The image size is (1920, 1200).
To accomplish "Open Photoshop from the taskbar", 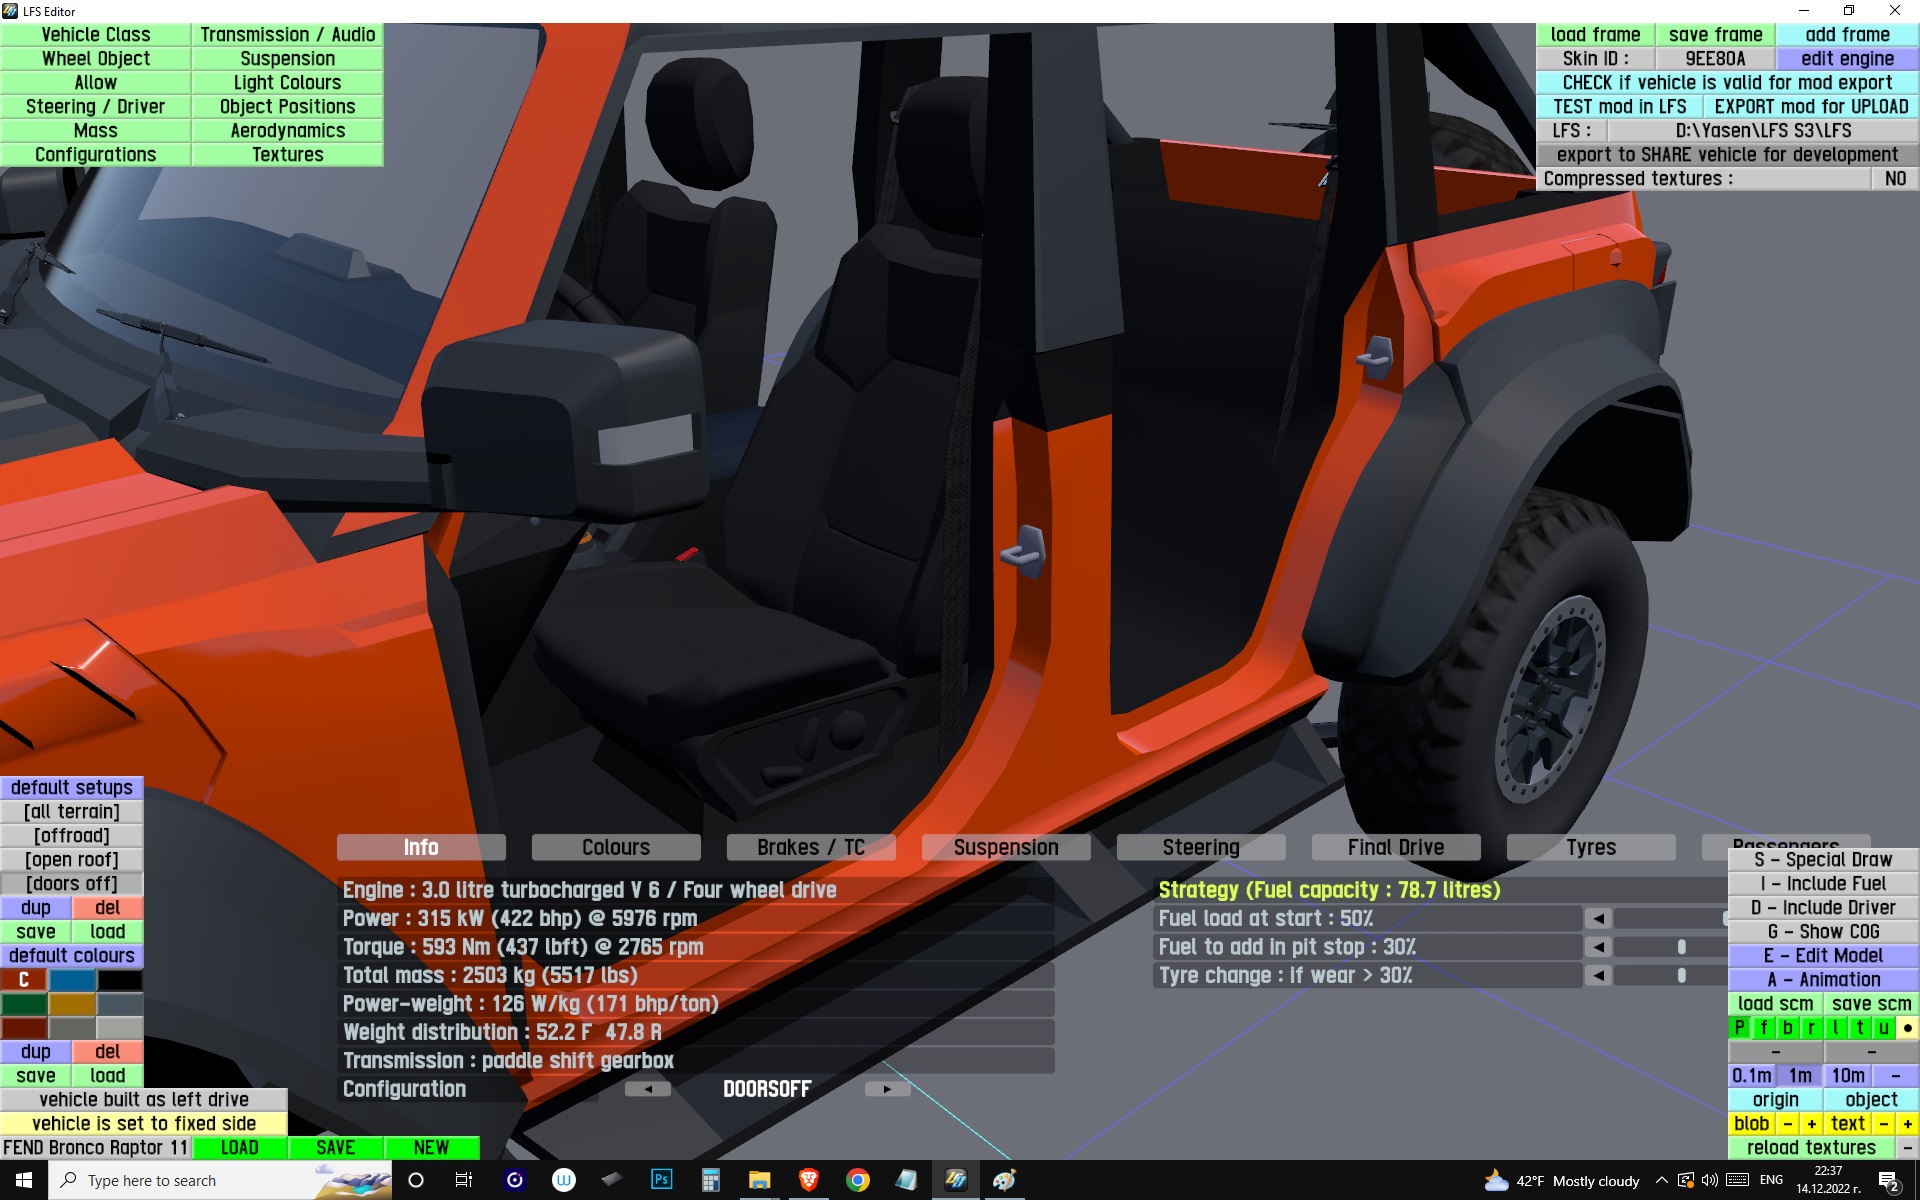I will click(661, 1180).
